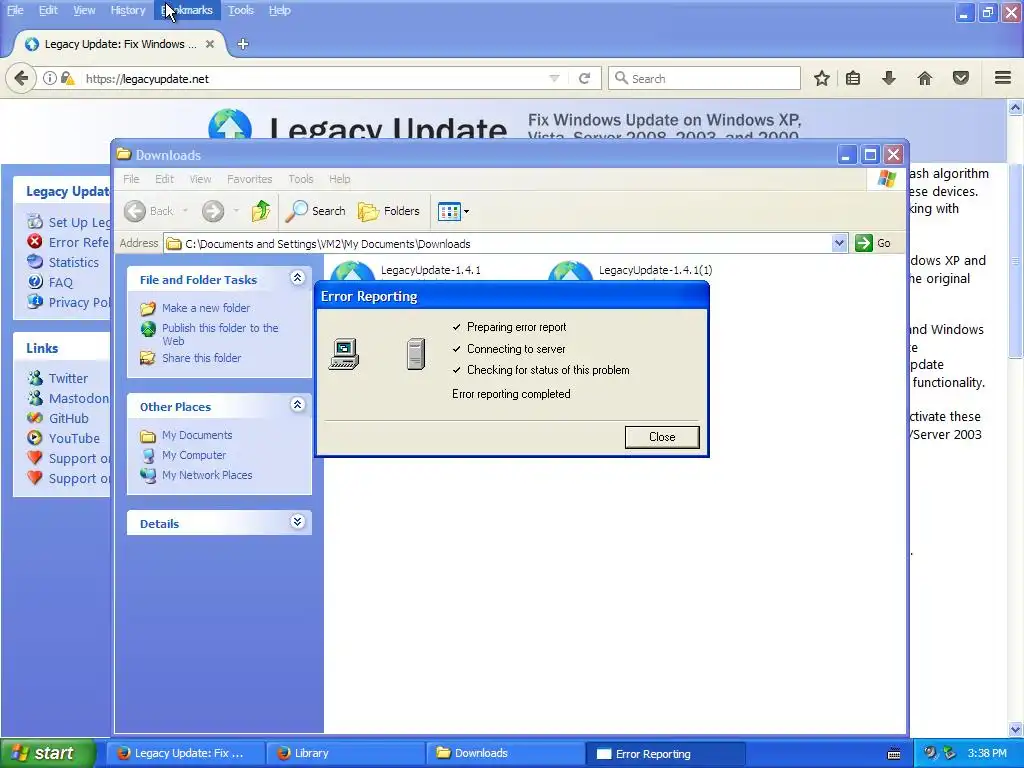
Task: Click Publish this folder to the Web
Action: pyautogui.click(x=220, y=334)
